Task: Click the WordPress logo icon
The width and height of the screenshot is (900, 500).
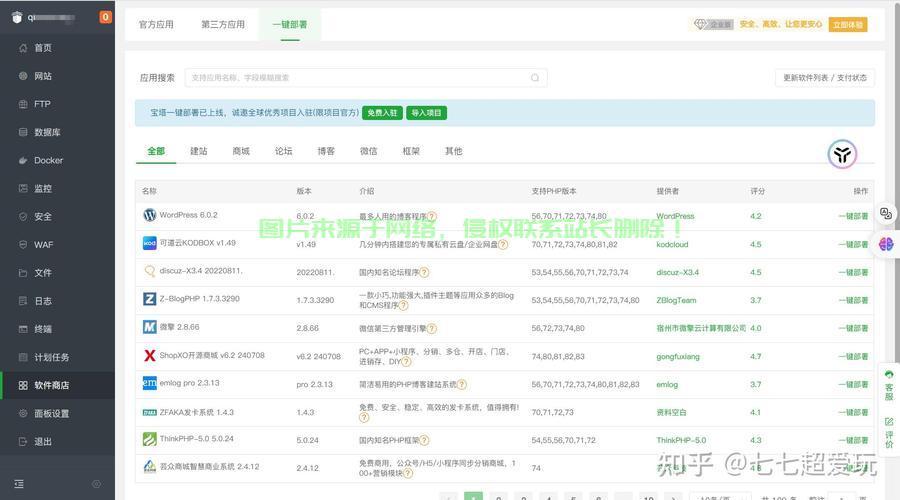Action: pyautogui.click(x=149, y=215)
